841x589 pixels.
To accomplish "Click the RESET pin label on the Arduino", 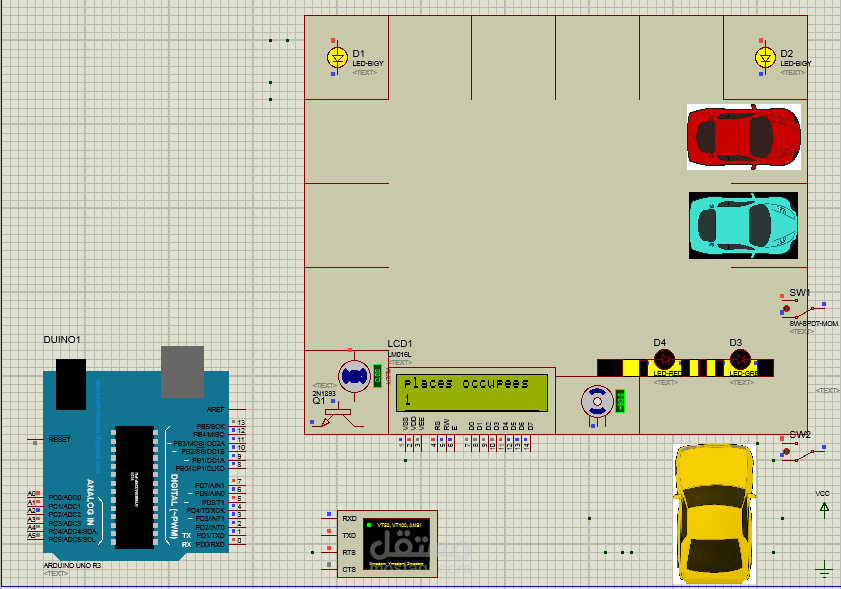I will pyautogui.click(x=60, y=437).
